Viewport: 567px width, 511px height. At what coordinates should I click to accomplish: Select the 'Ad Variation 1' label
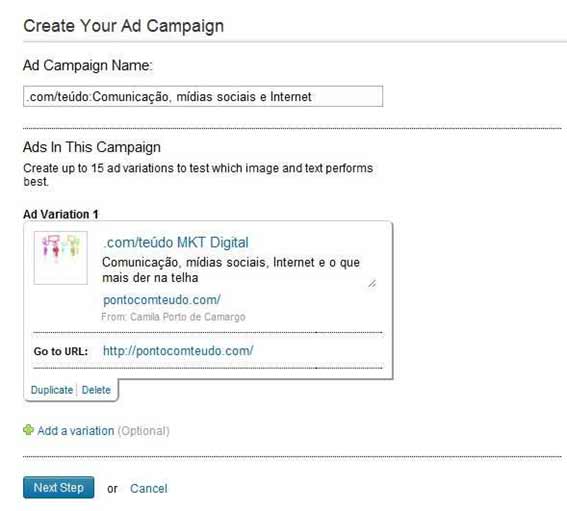click(x=61, y=214)
